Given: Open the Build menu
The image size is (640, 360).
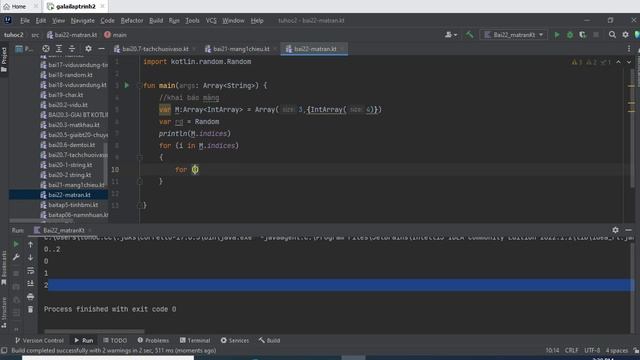Looking at the screenshot, I should [x=156, y=20].
